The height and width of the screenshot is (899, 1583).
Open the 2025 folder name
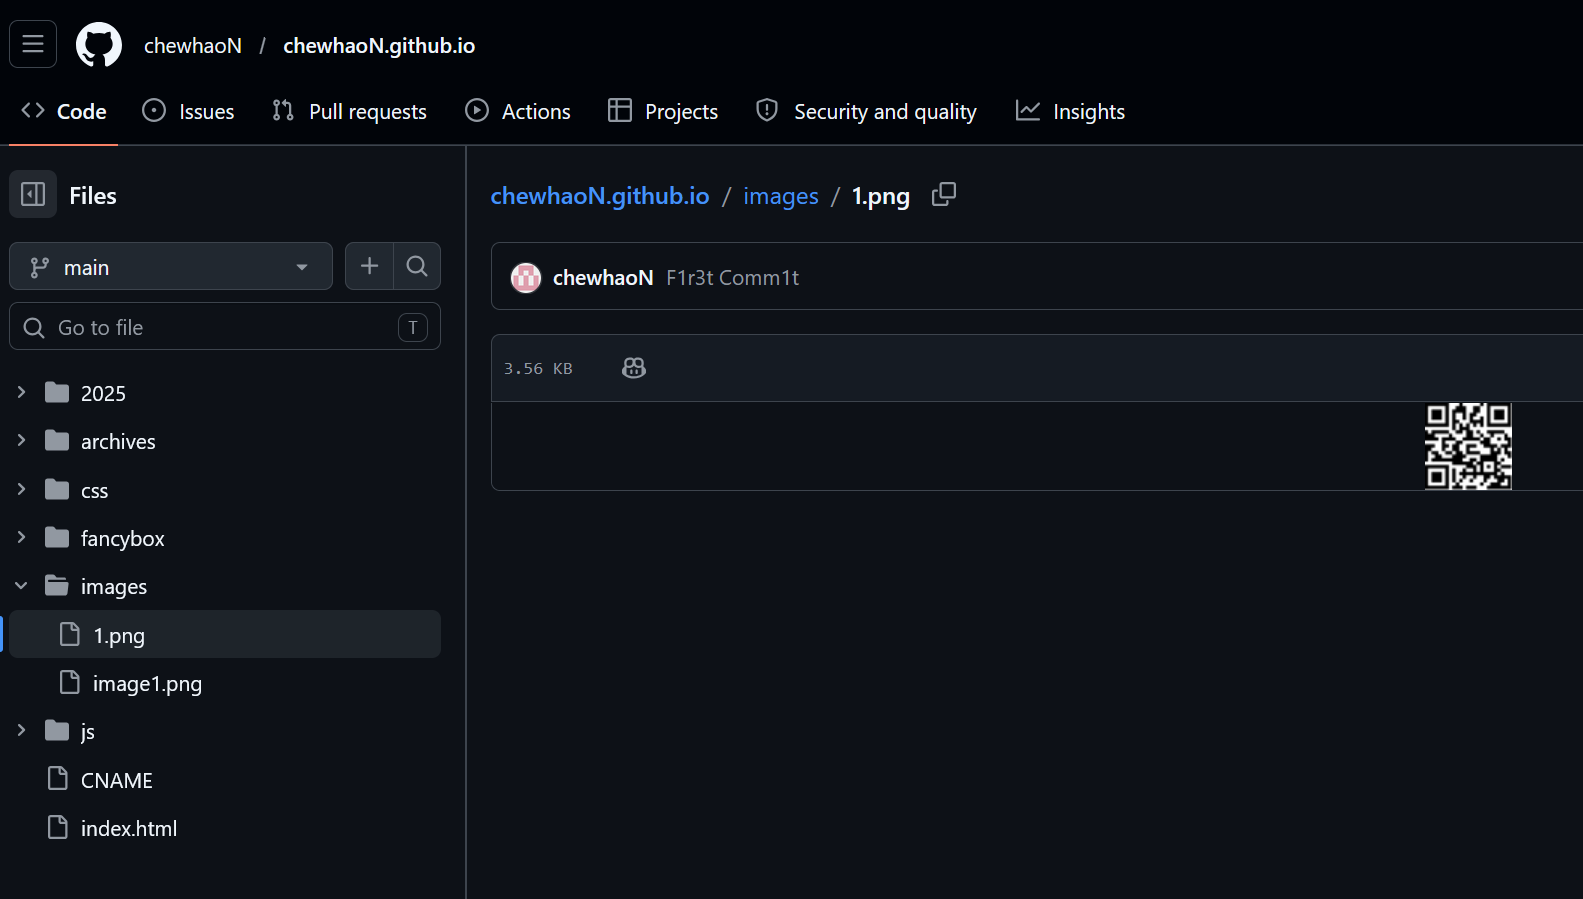pyautogui.click(x=103, y=393)
